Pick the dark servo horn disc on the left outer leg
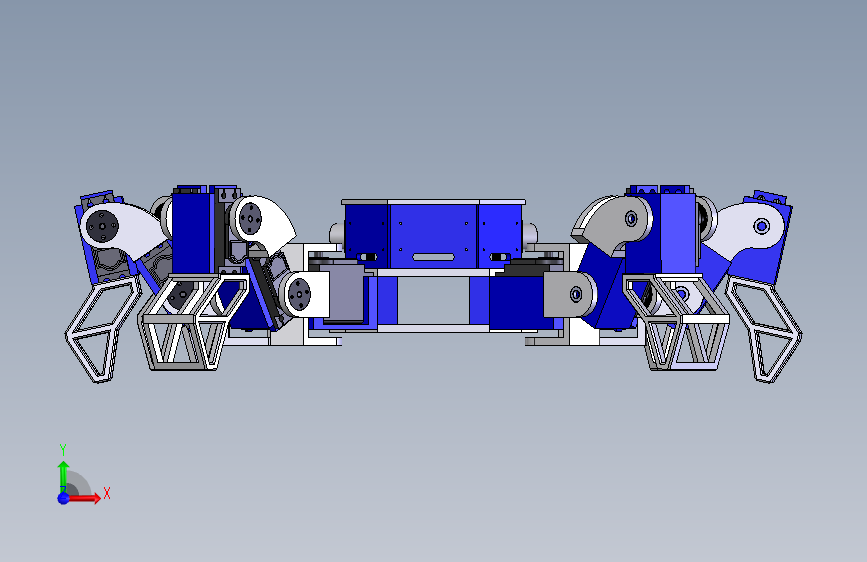The image size is (867, 562). [x=103, y=225]
